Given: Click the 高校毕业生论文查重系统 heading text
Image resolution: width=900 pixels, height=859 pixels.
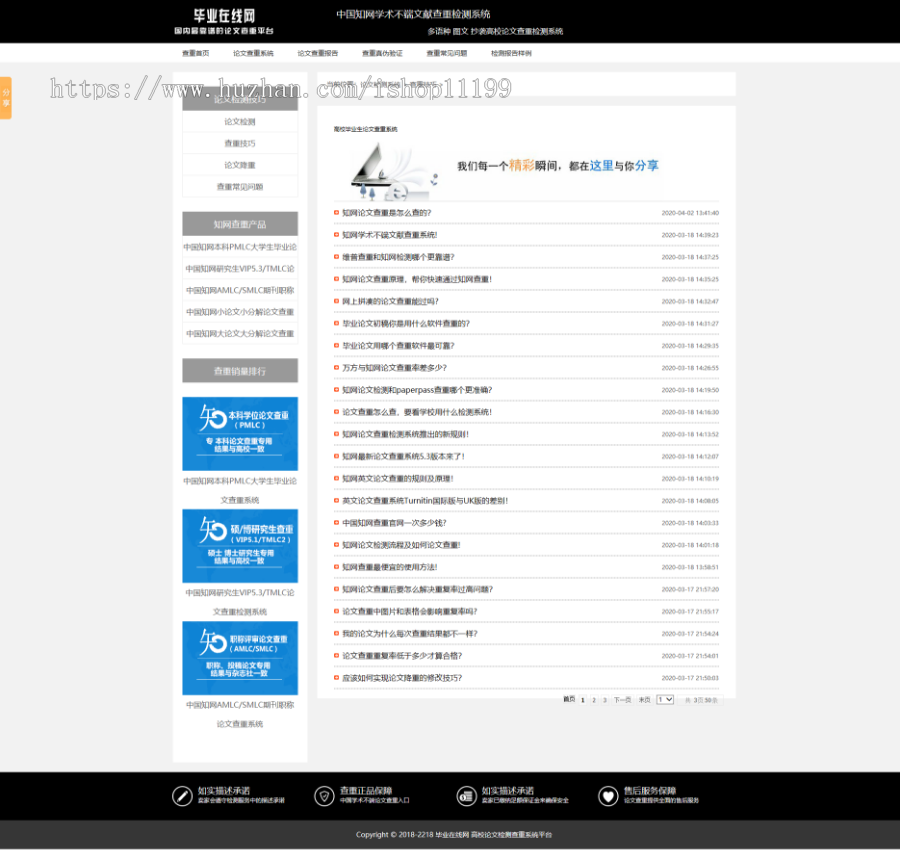Looking at the screenshot, I should point(366,129).
